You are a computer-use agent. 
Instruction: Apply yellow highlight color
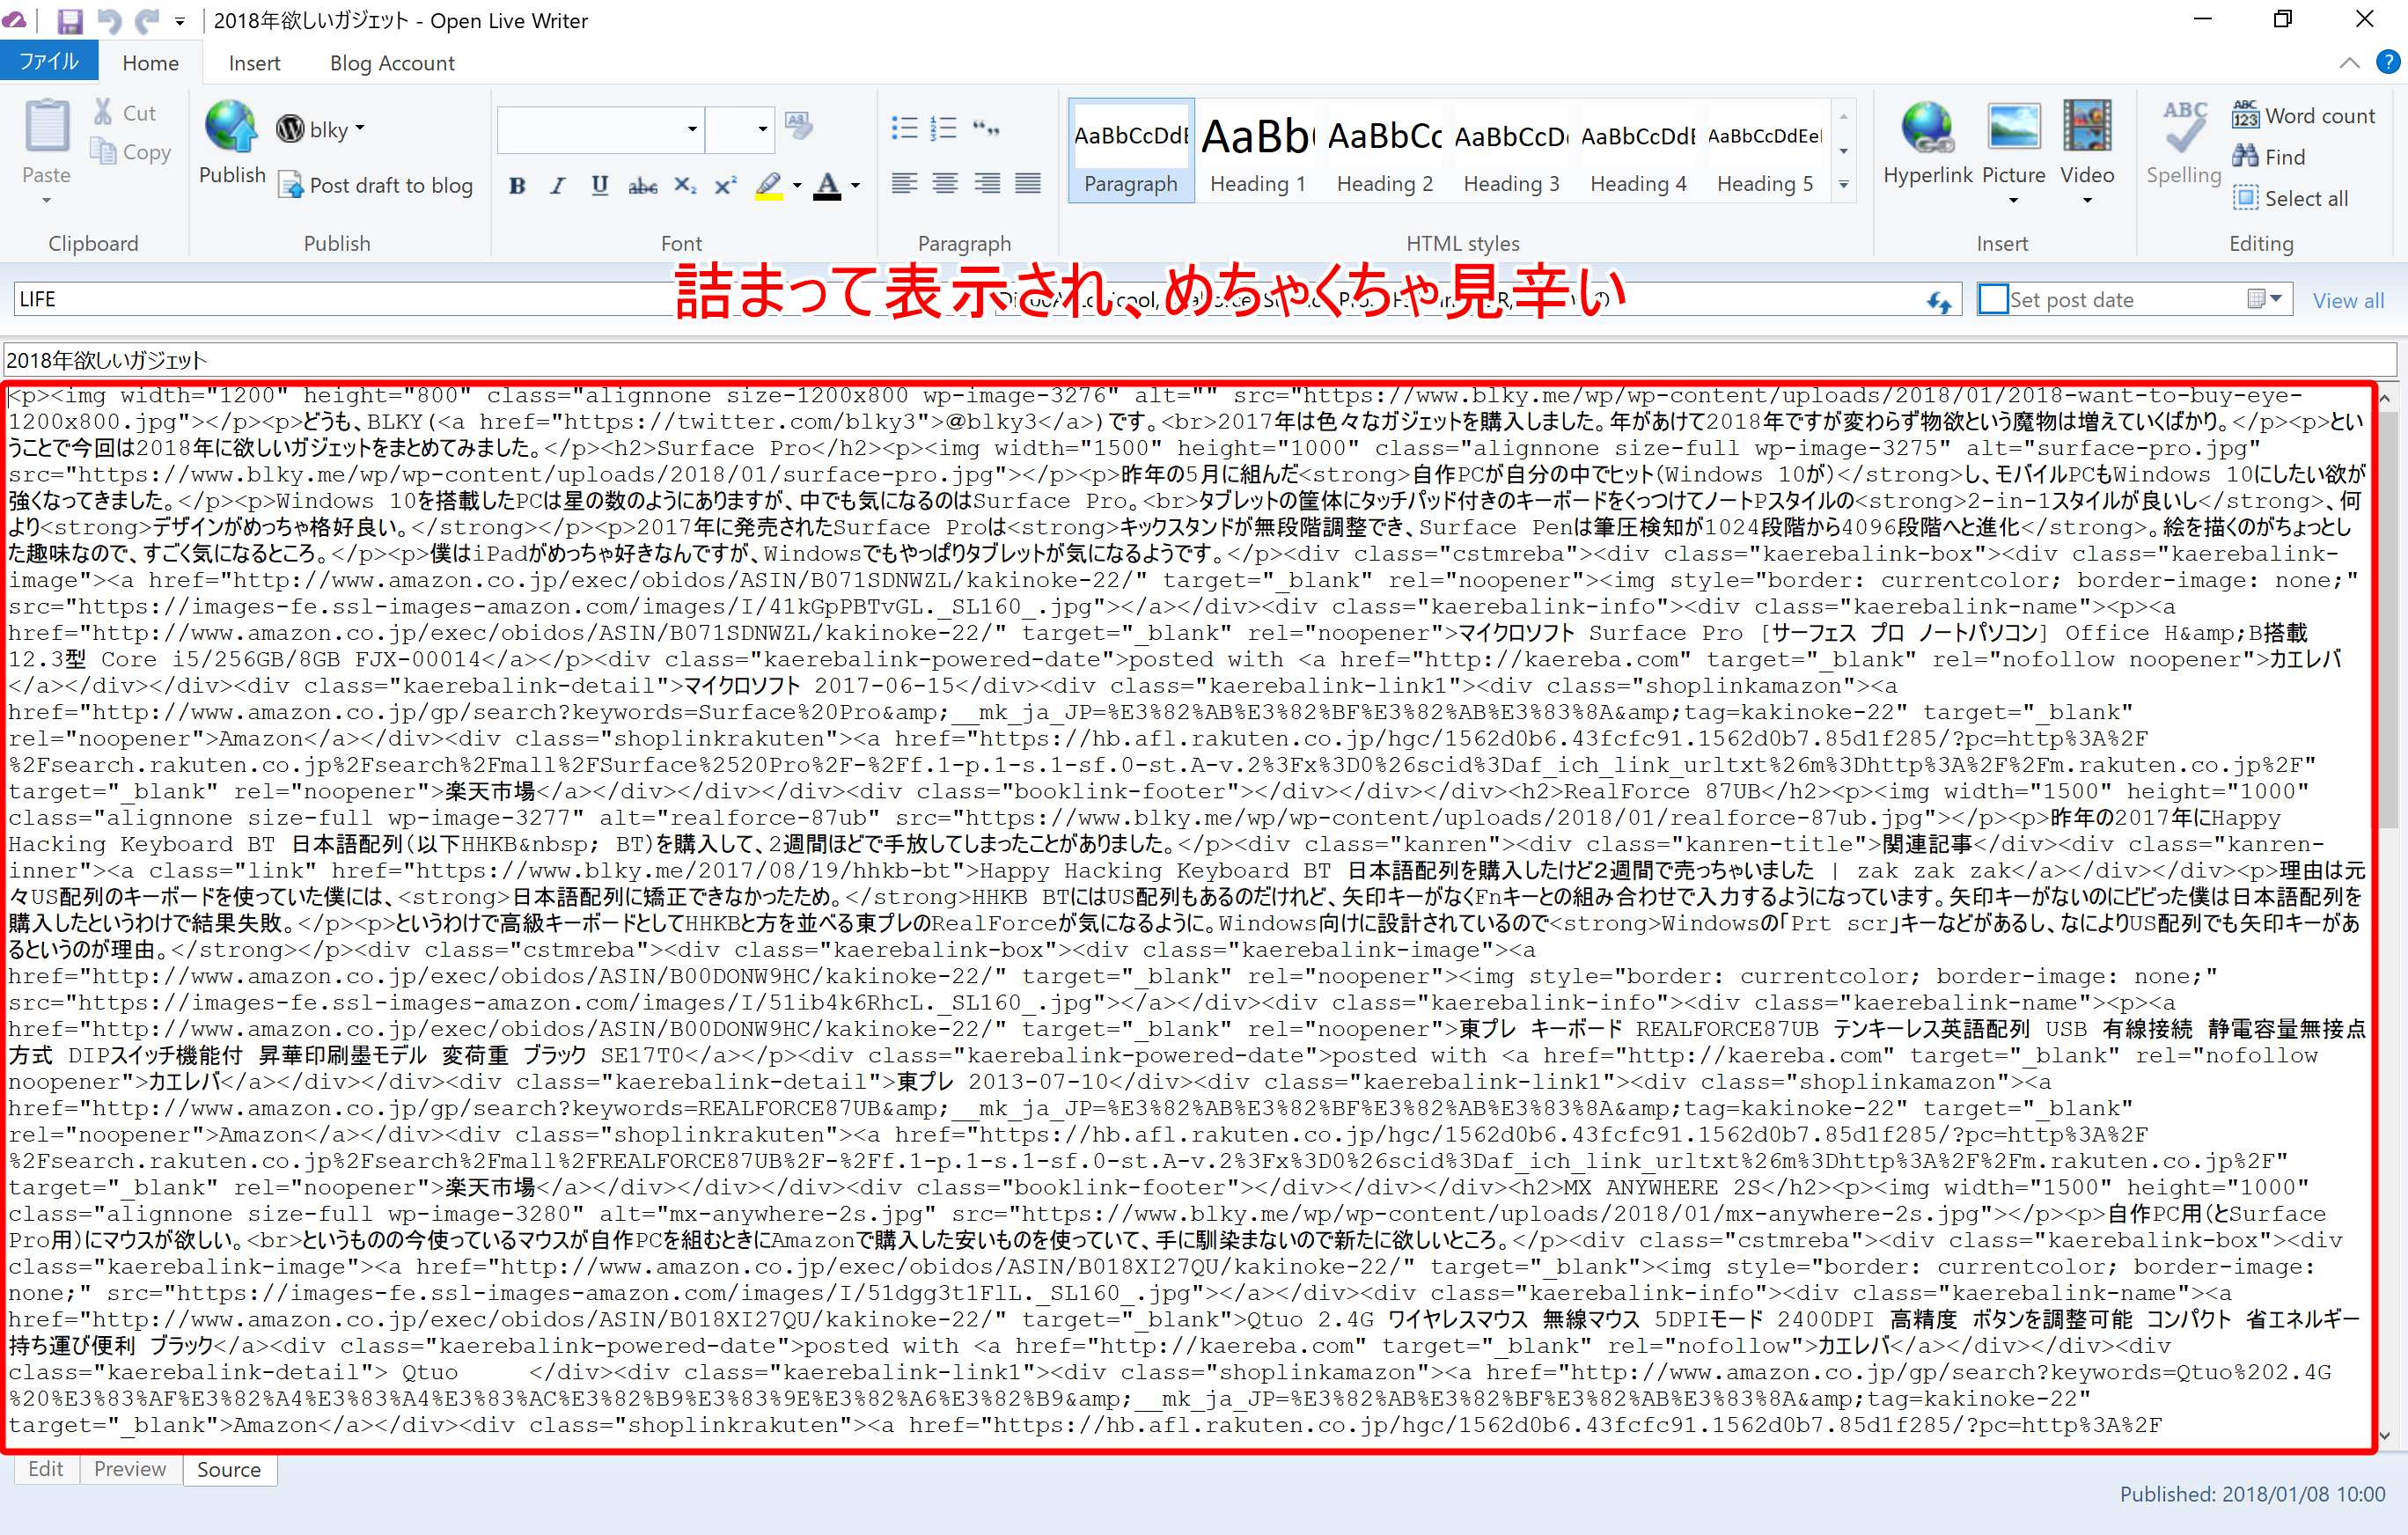[768, 185]
